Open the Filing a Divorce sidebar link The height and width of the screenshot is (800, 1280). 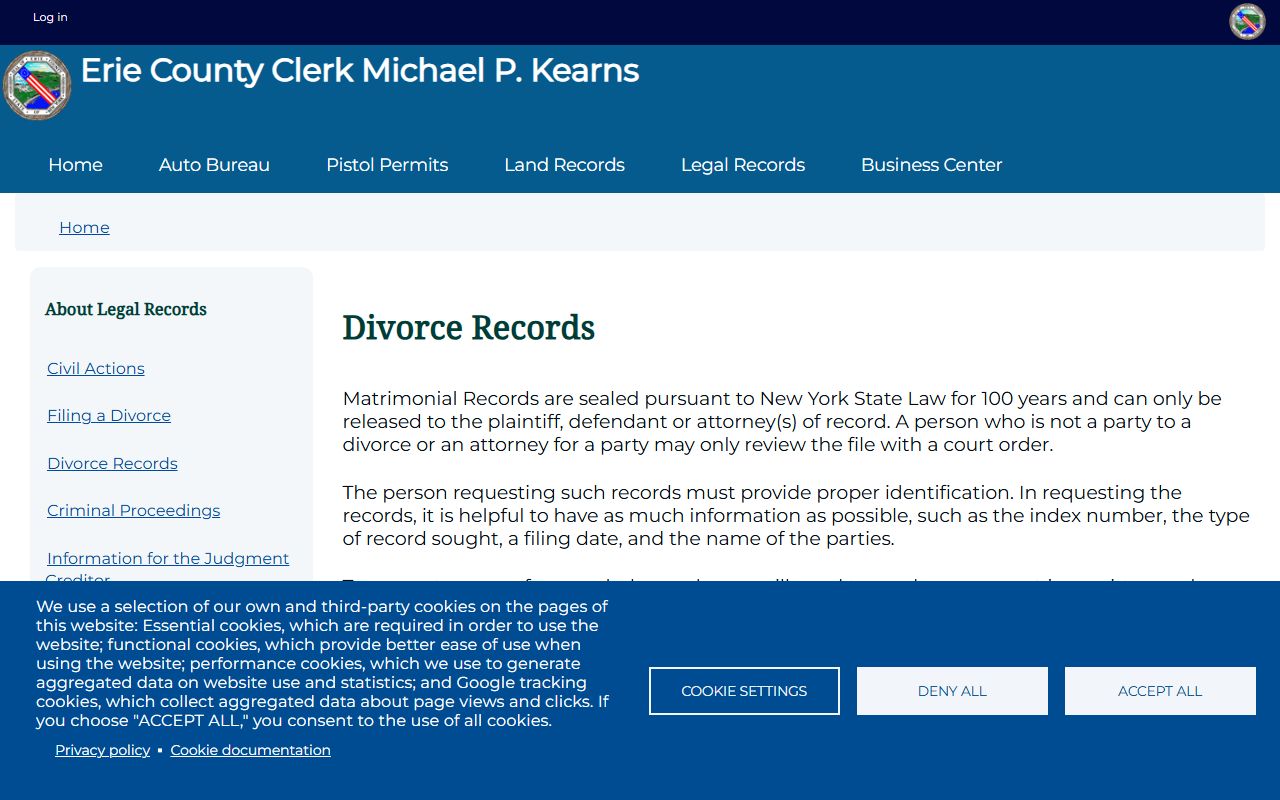109,416
